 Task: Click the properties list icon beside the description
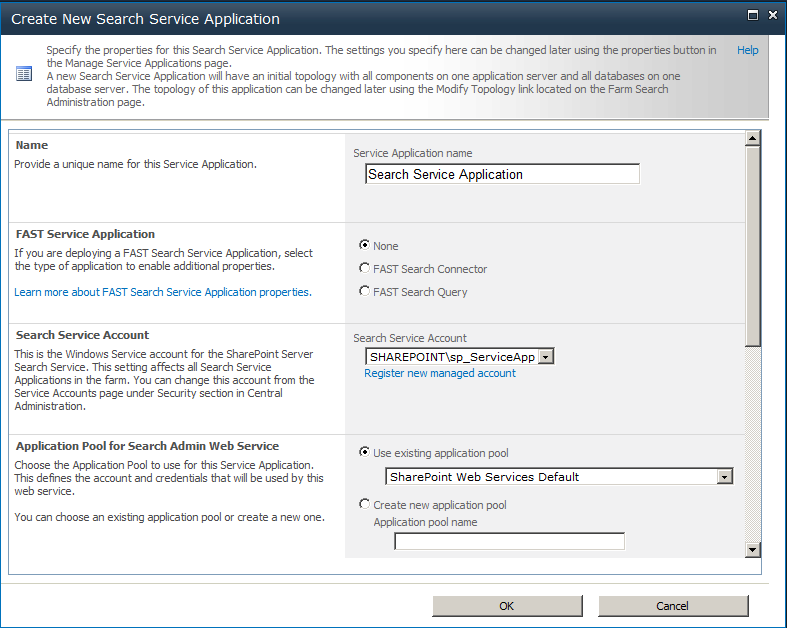coord(24,74)
